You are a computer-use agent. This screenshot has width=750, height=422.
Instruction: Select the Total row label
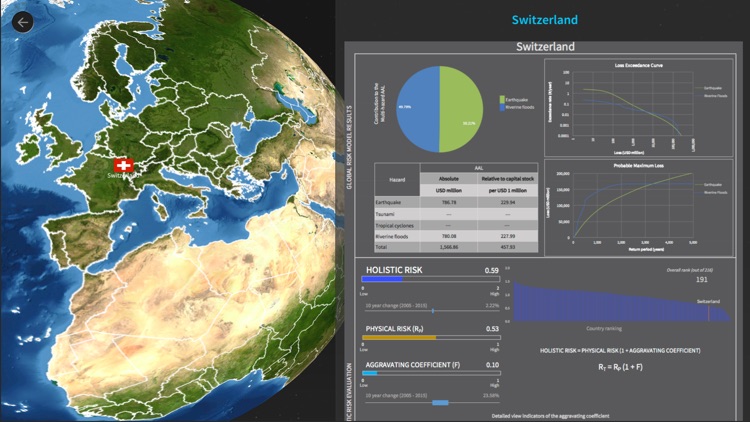coord(382,247)
